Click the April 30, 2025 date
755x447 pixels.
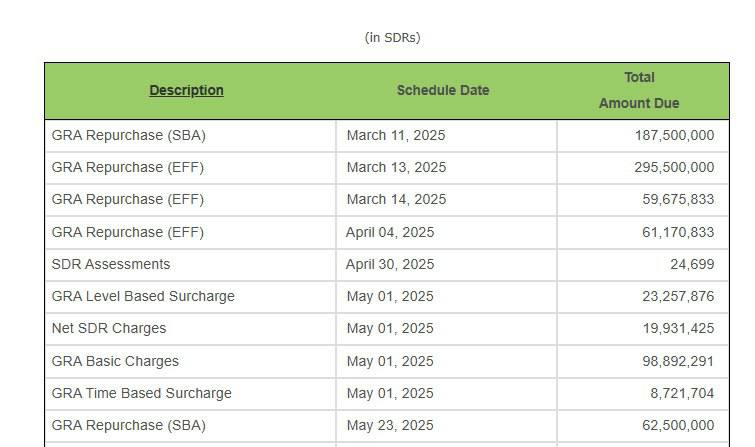coord(390,264)
